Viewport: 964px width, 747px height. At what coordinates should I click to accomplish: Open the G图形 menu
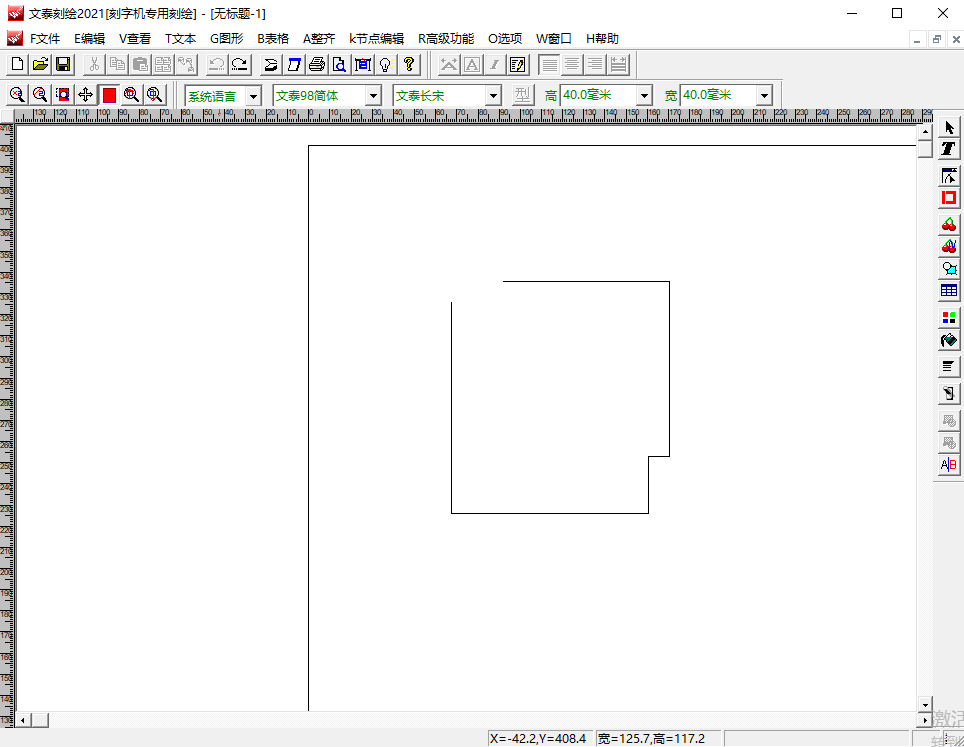point(226,39)
